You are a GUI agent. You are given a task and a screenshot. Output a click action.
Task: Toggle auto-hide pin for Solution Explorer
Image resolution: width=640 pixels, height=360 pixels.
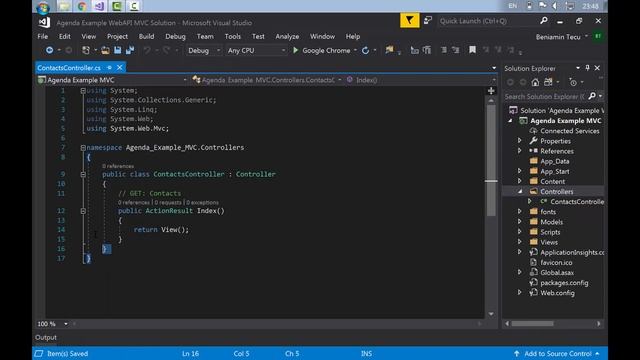[x=587, y=68]
